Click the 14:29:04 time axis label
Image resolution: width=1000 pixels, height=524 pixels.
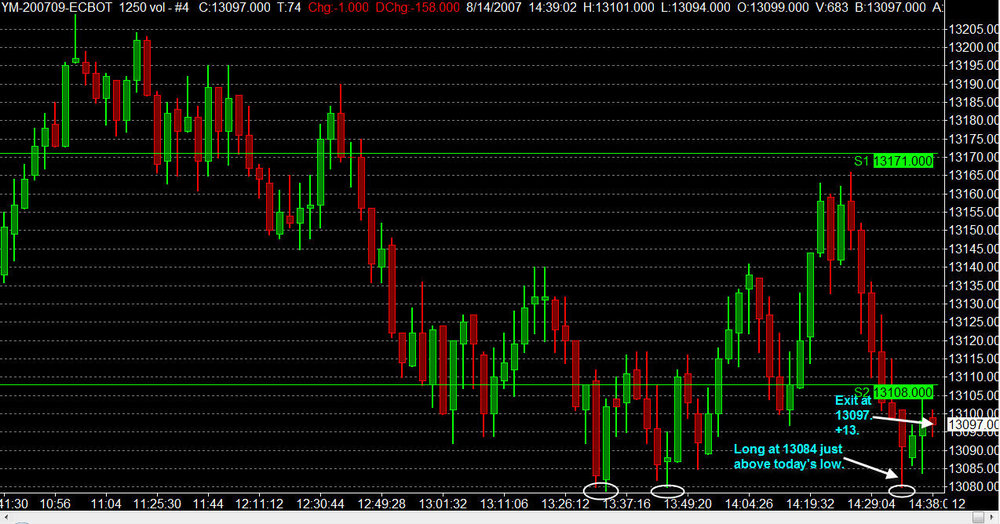[871, 504]
